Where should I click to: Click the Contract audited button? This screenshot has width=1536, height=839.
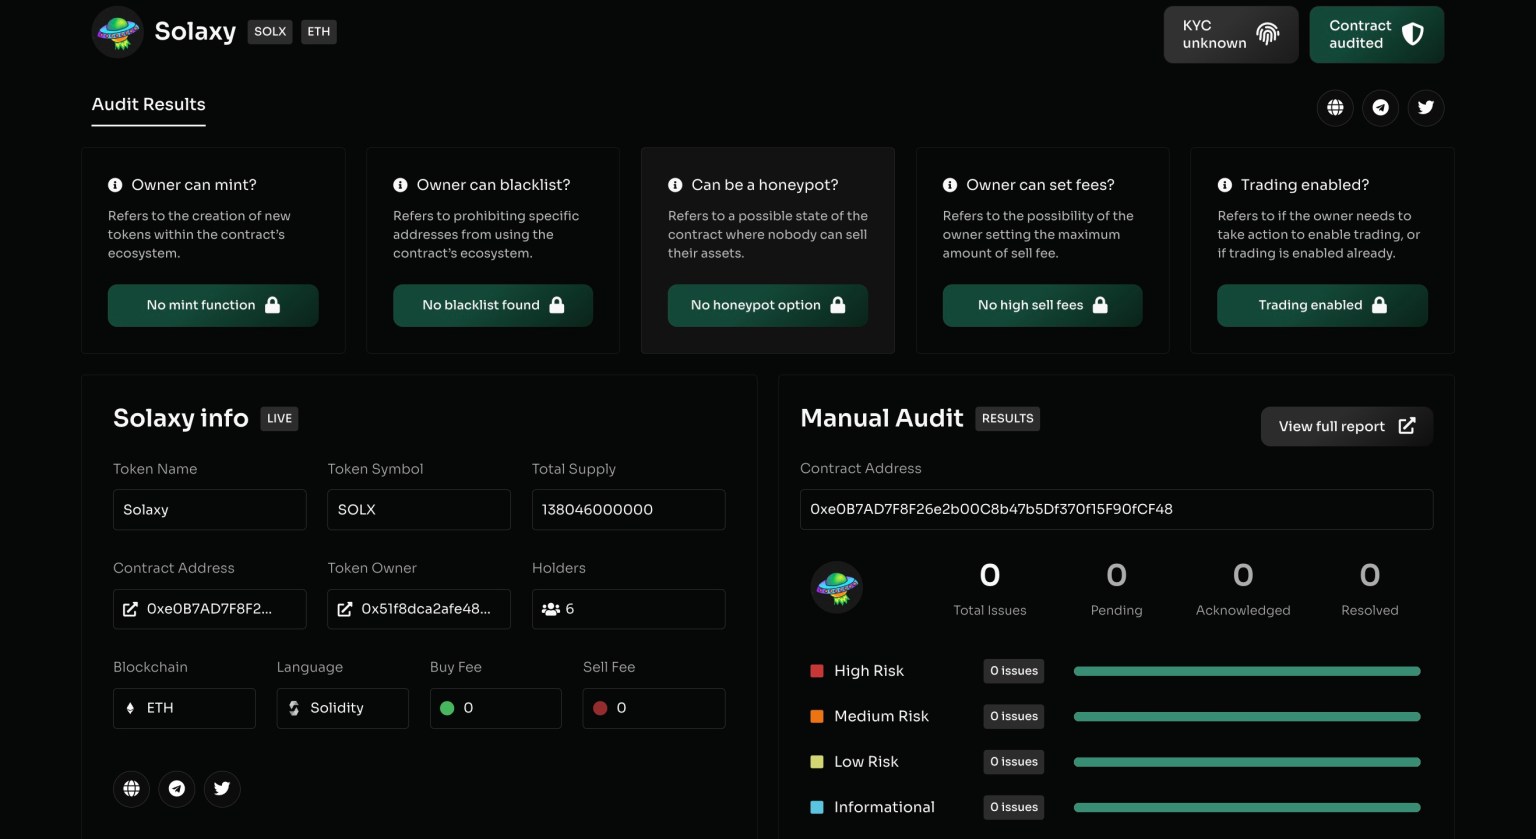click(x=1376, y=35)
